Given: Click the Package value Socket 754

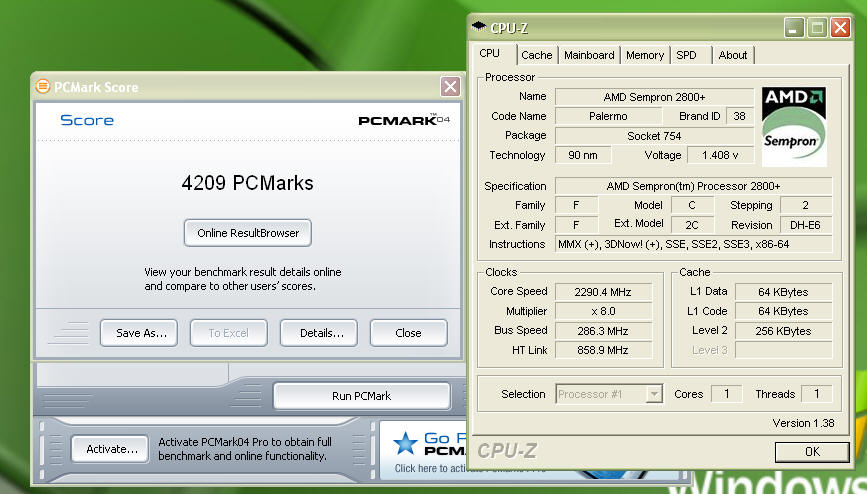Looking at the screenshot, I should pos(654,136).
